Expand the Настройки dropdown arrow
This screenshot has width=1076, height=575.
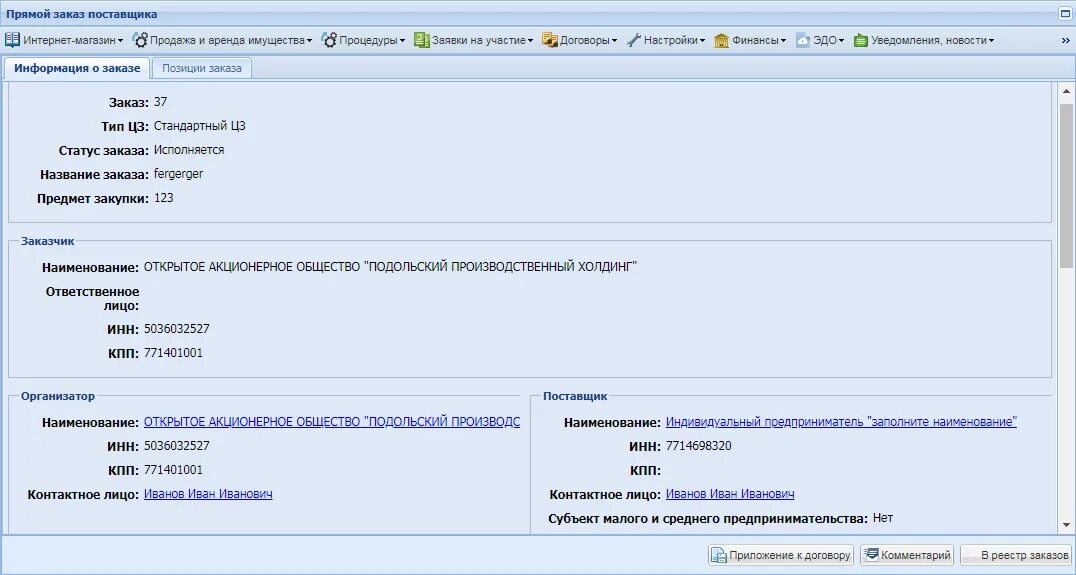tap(702, 40)
